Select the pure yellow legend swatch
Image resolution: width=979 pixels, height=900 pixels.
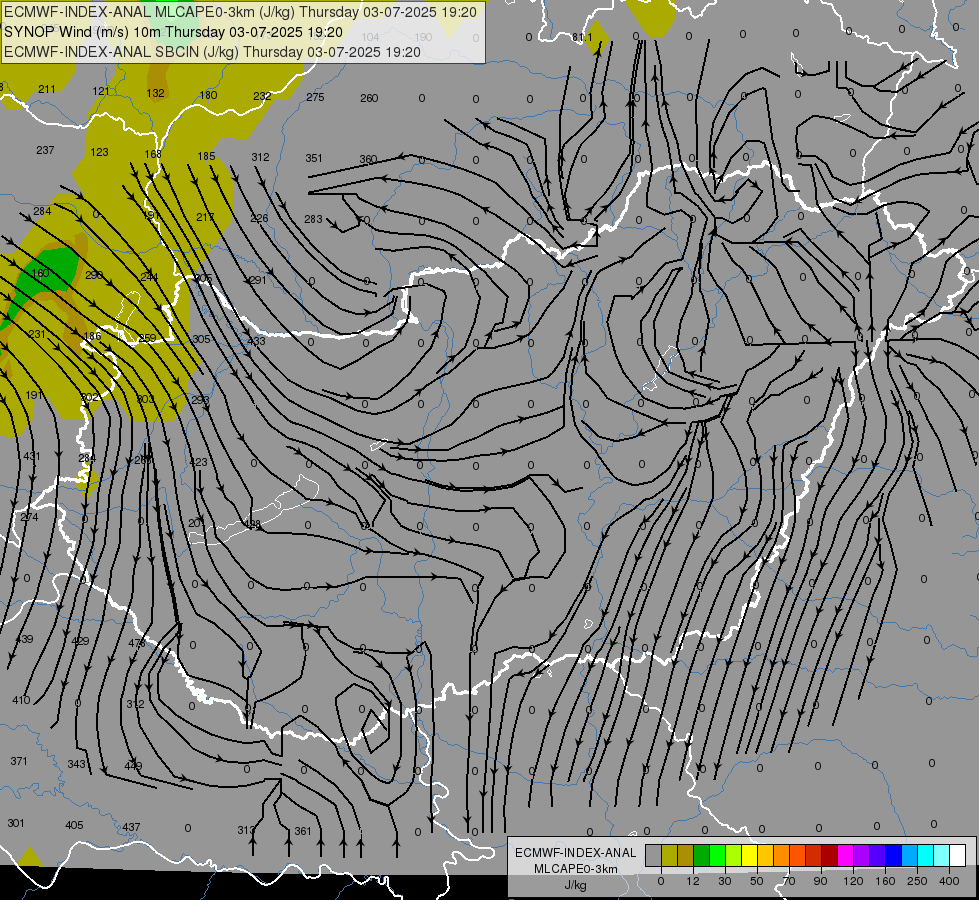point(749,856)
